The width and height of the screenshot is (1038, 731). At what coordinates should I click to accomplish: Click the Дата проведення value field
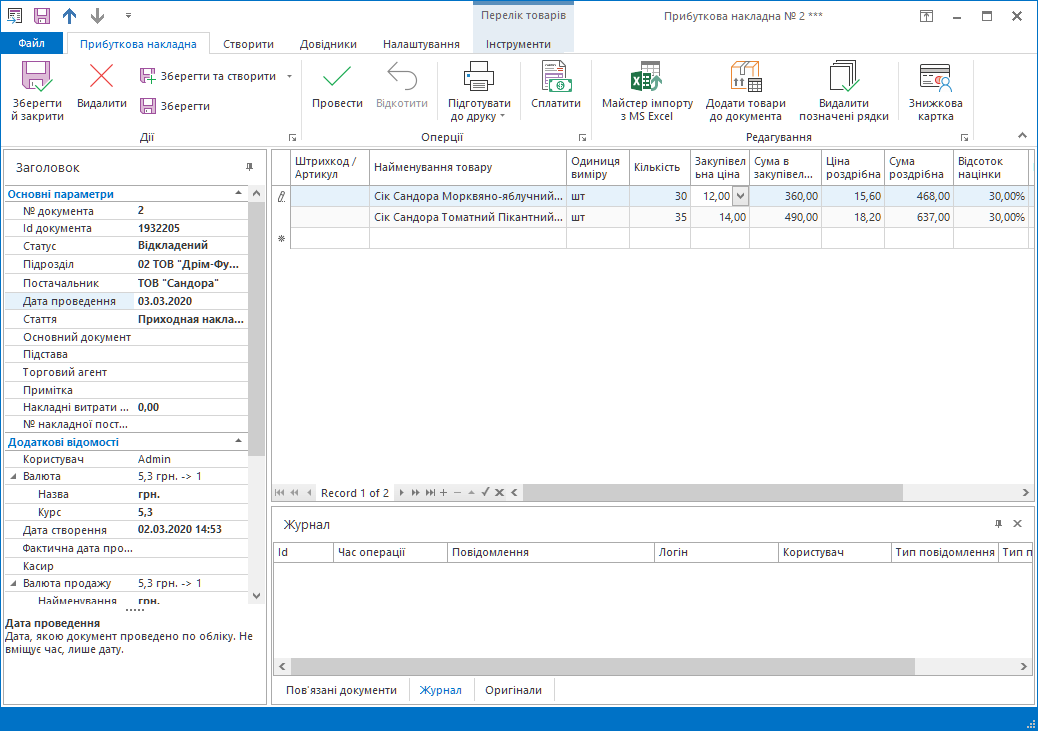188,301
